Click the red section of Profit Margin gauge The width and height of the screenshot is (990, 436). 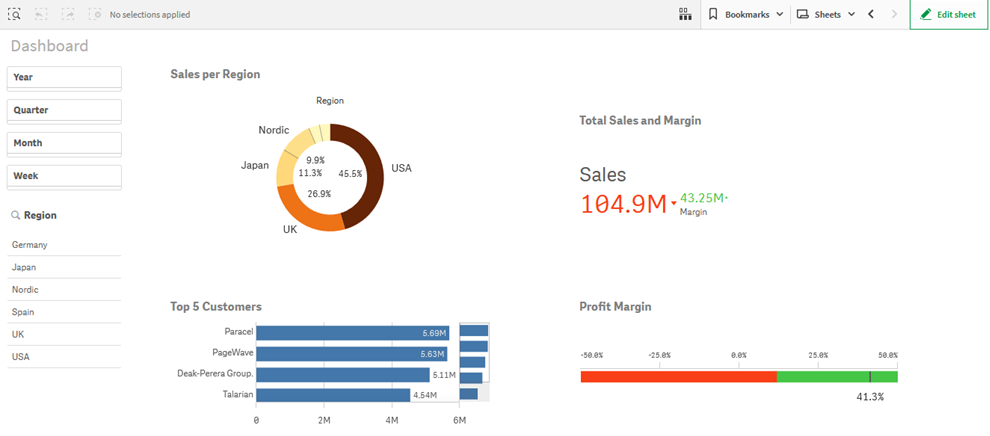tap(678, 376)
